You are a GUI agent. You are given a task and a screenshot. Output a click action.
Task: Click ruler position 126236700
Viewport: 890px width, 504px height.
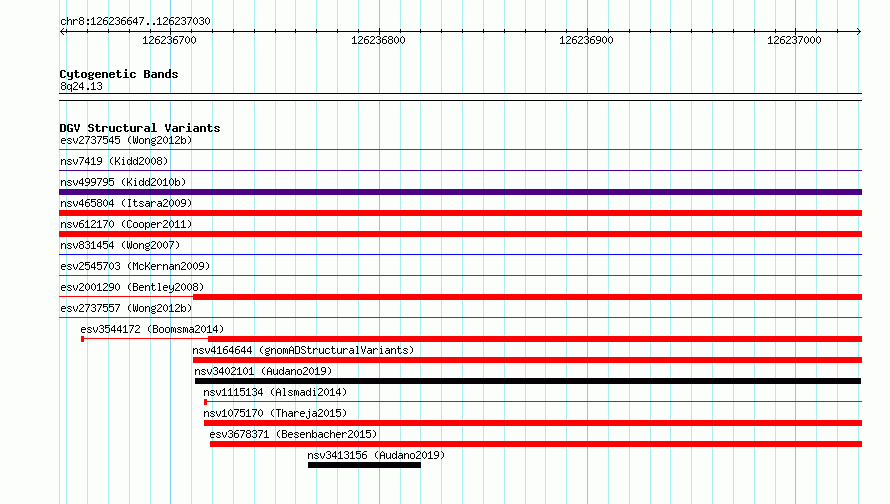pyautogui.click(x=169, y=40)
